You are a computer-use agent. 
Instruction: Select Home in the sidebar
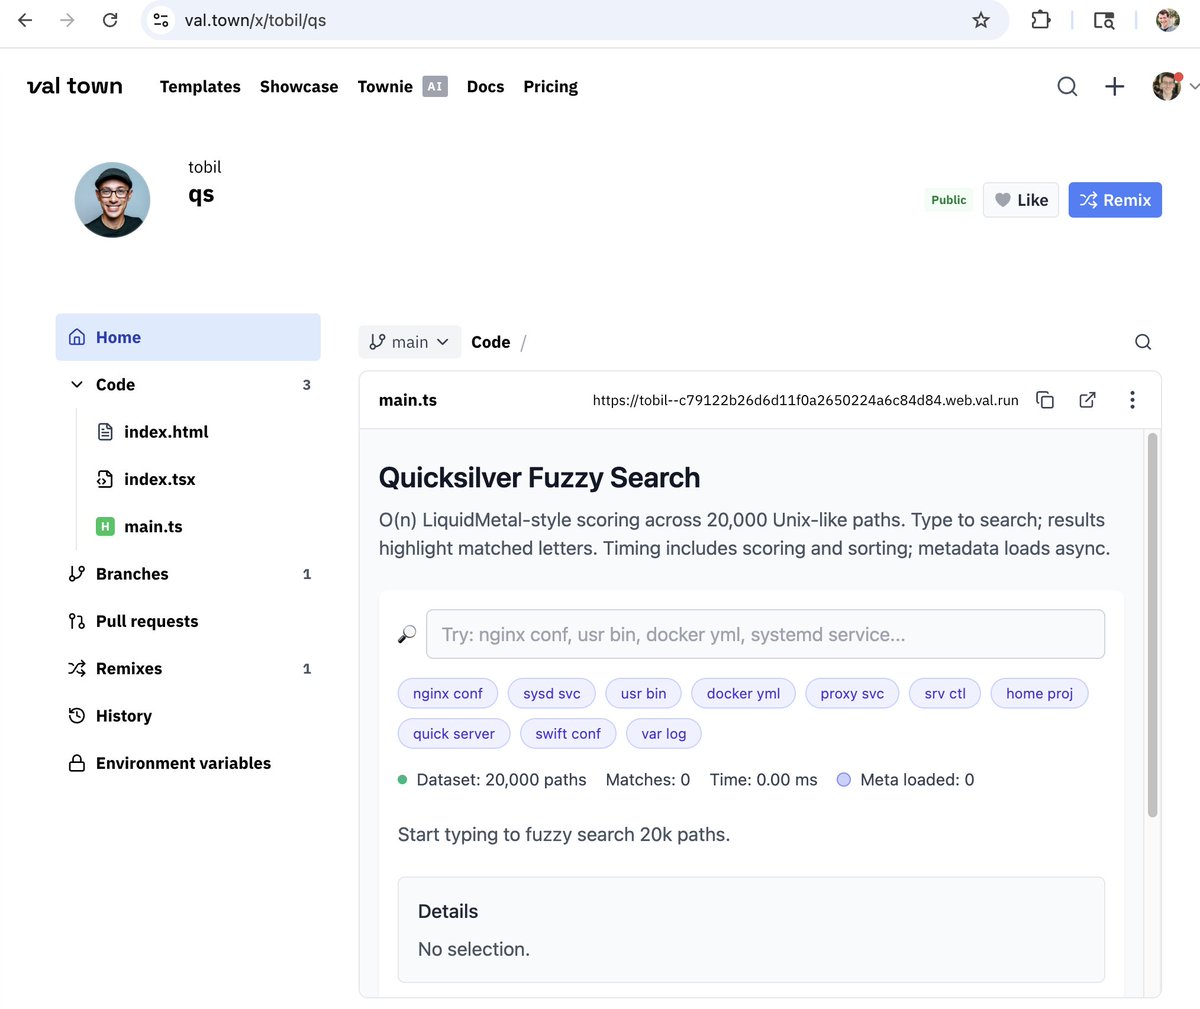188,337
